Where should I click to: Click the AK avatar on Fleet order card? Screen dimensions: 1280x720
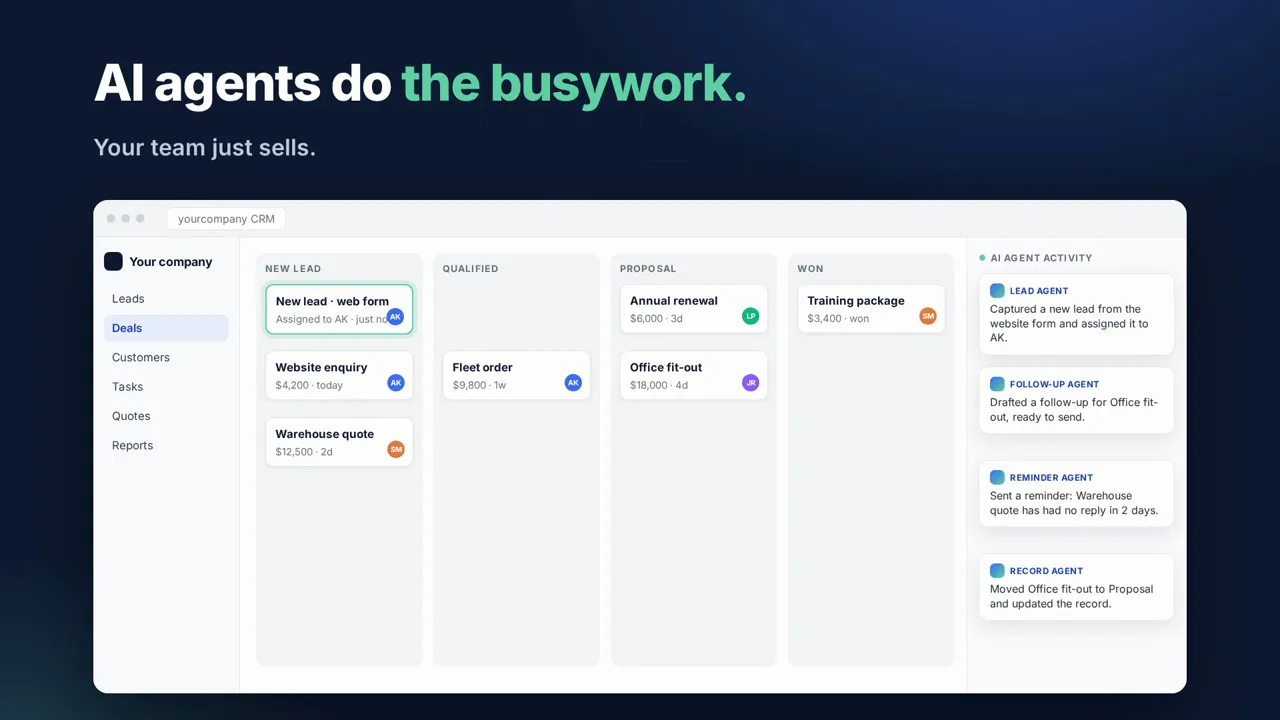click(x=573, y=382)
